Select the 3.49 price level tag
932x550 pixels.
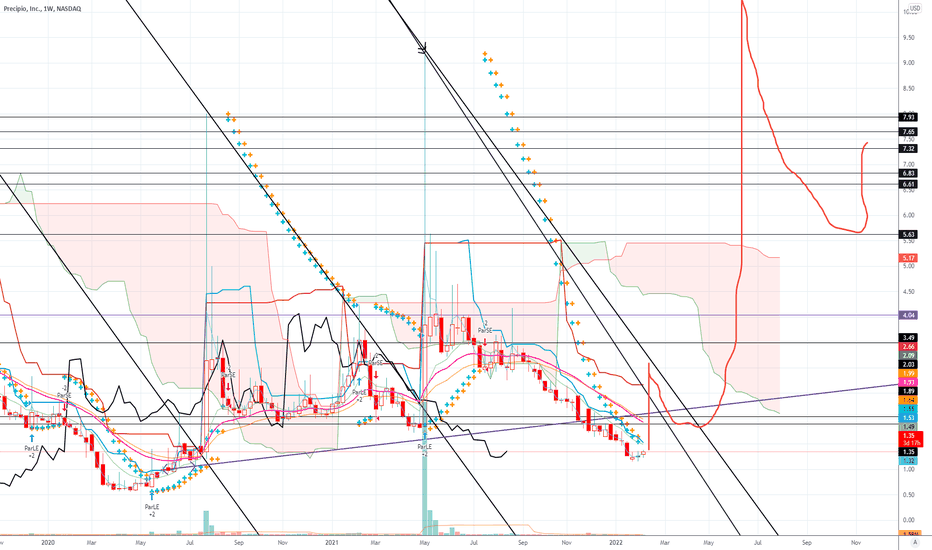(909, 338)
